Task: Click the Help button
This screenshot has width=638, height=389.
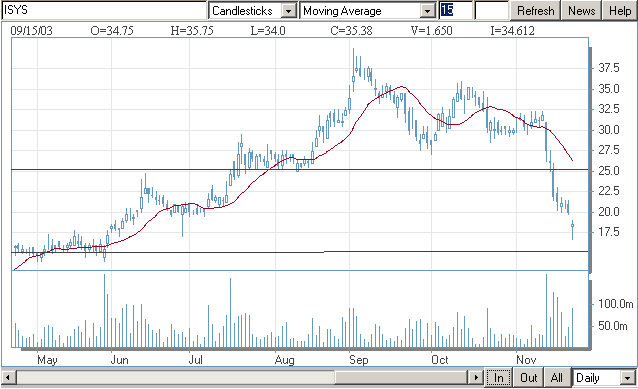Action: [620, 11]
